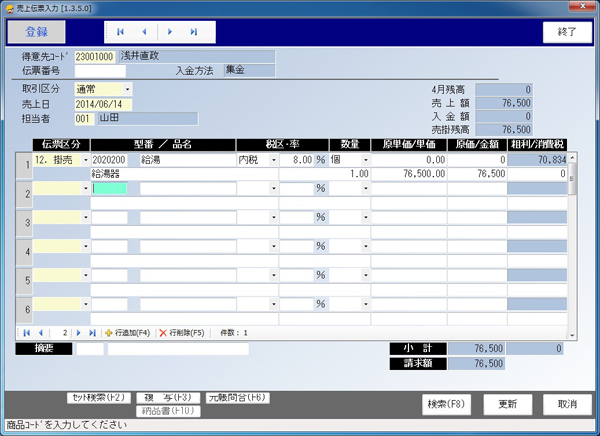The width and height of the screenshot is (600, 436).
Task: Jump to last record in top toolbar
Action: (194, 32)
